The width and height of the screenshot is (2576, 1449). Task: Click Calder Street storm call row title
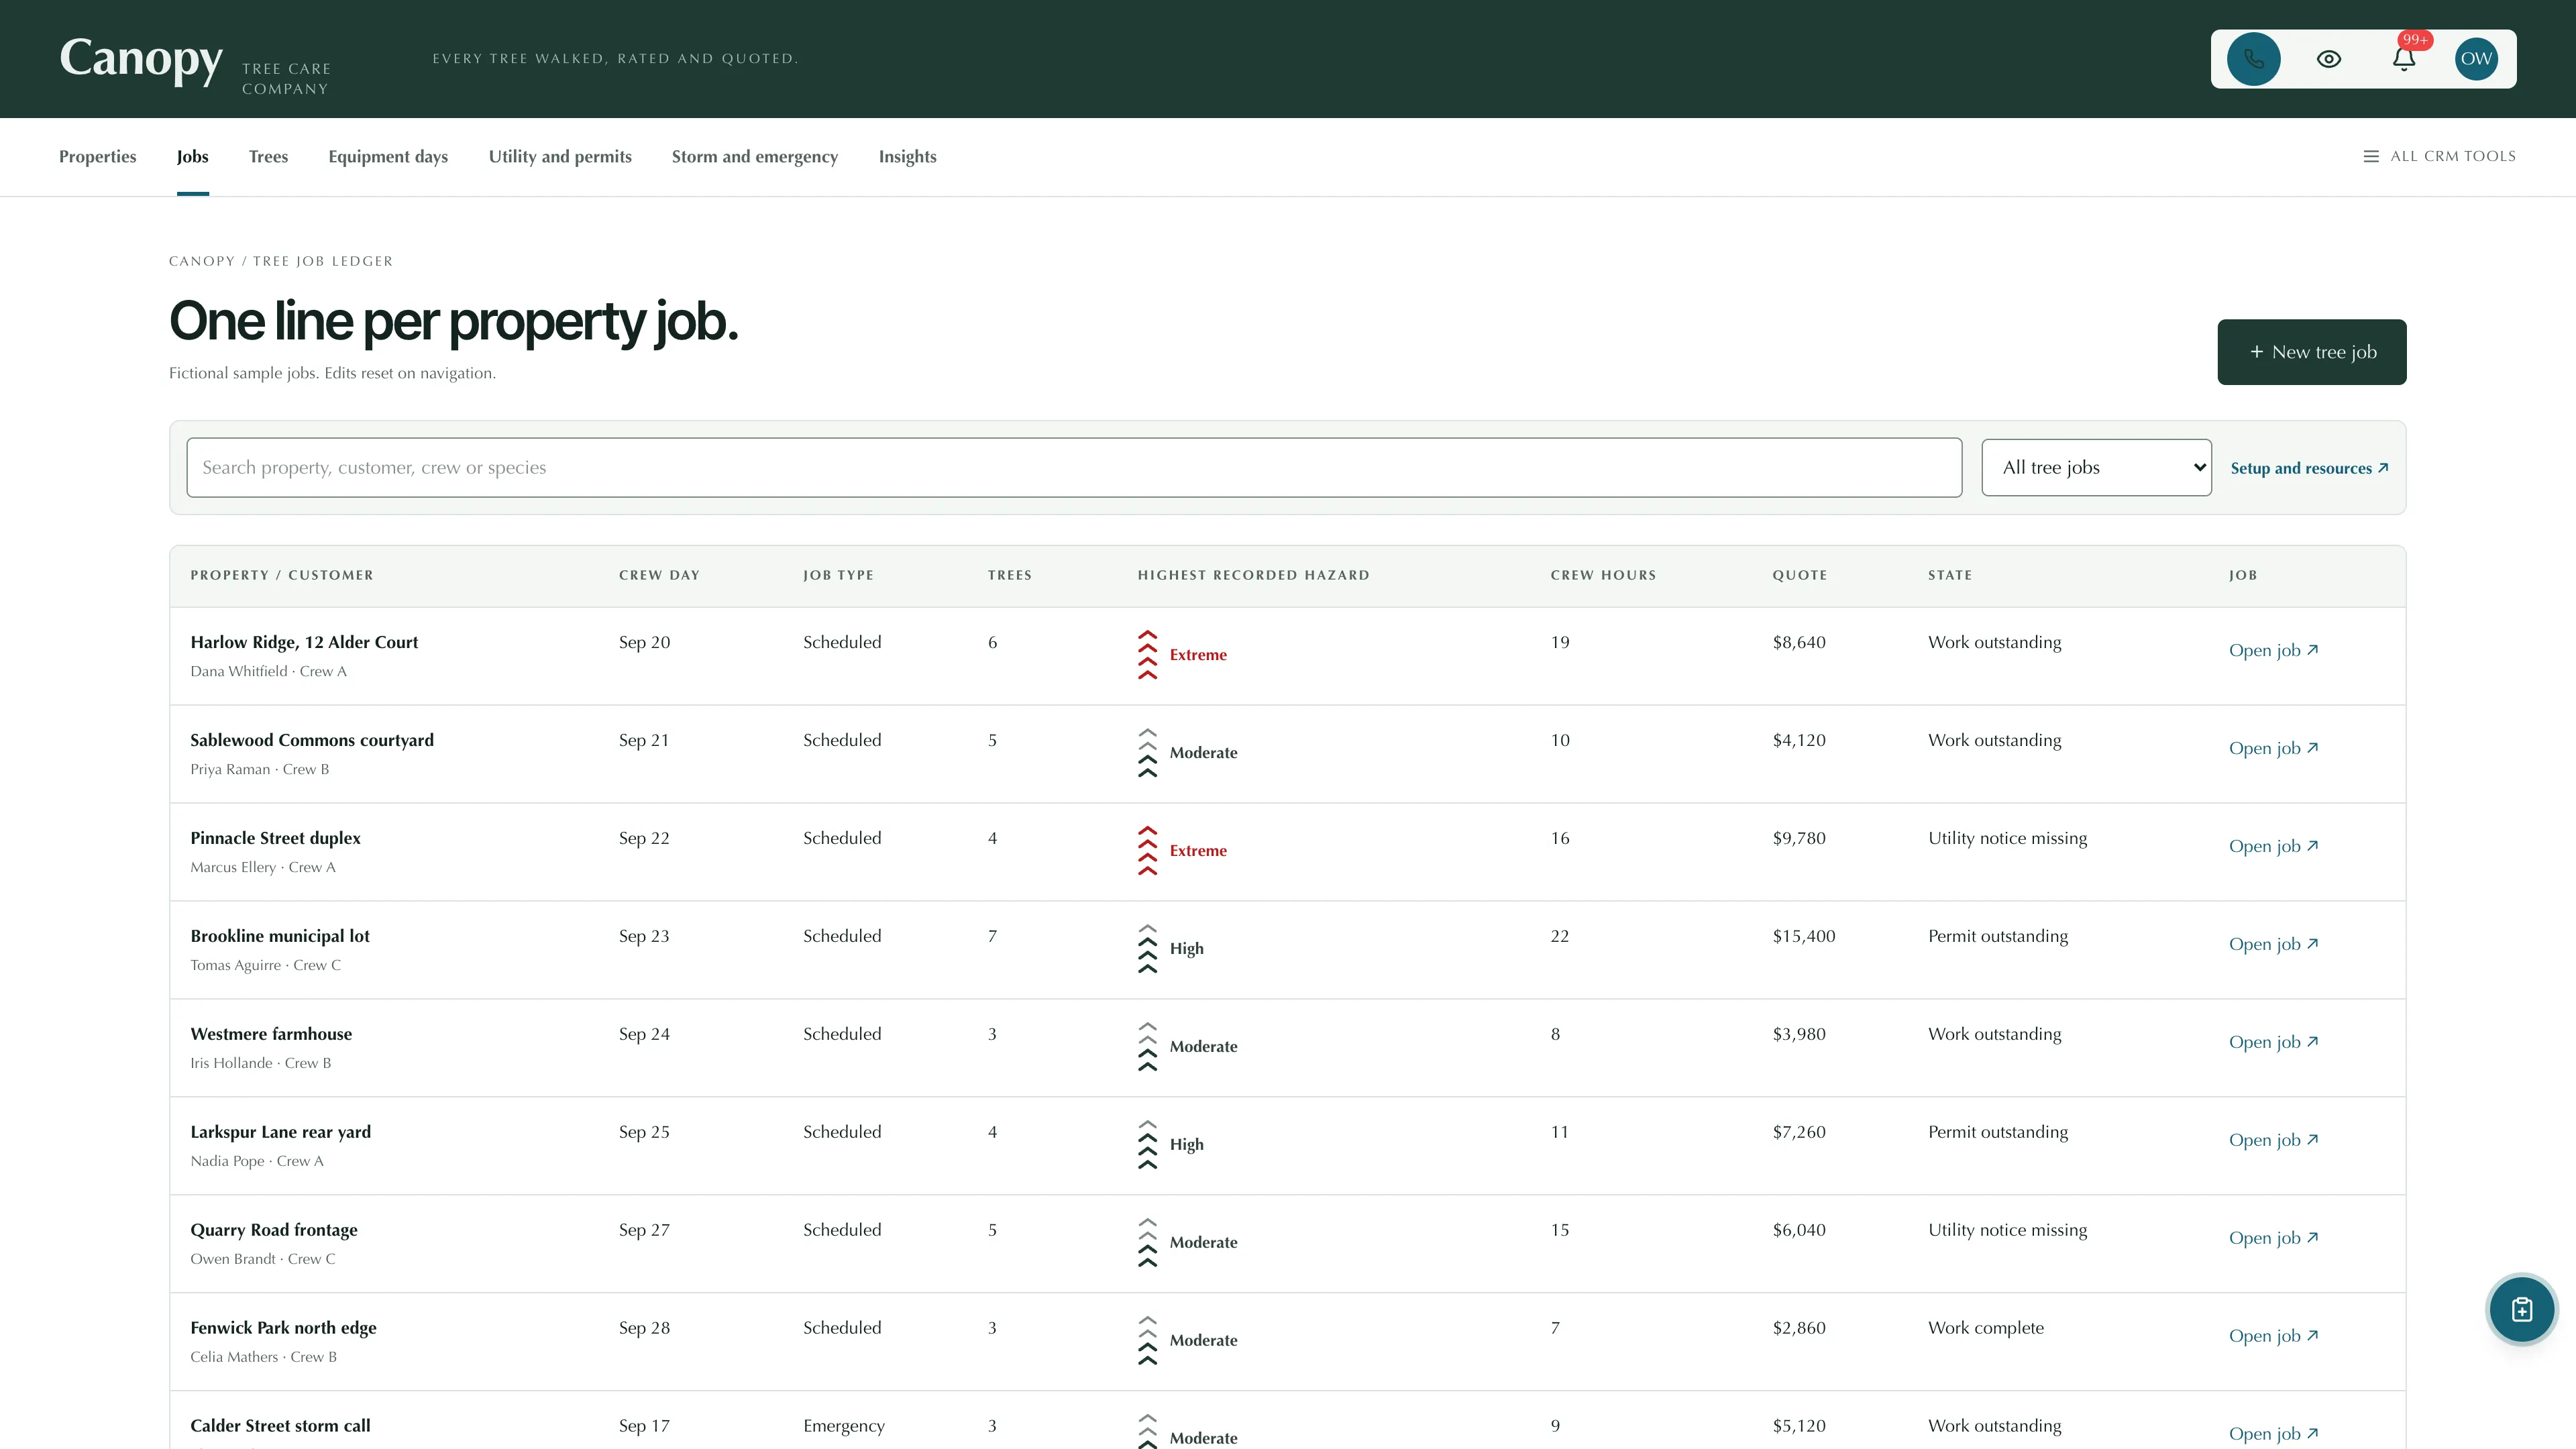click(280, 1426)
